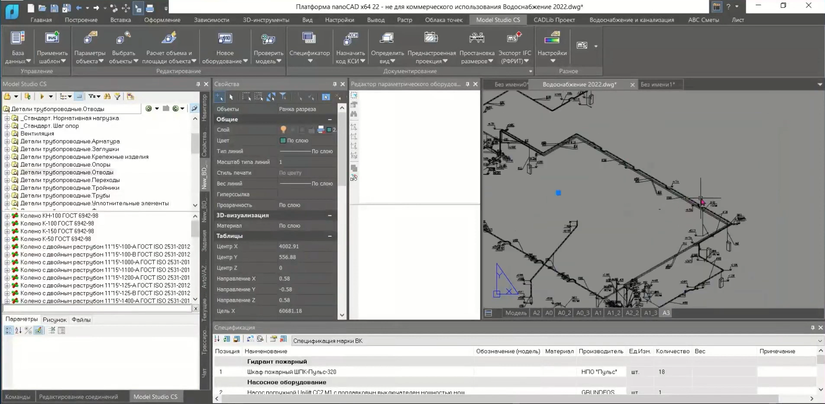Viewport: 825px width, 404px height.
Task: Click the binoculars search icon in Model Studio panel
Action: point(107,96)
